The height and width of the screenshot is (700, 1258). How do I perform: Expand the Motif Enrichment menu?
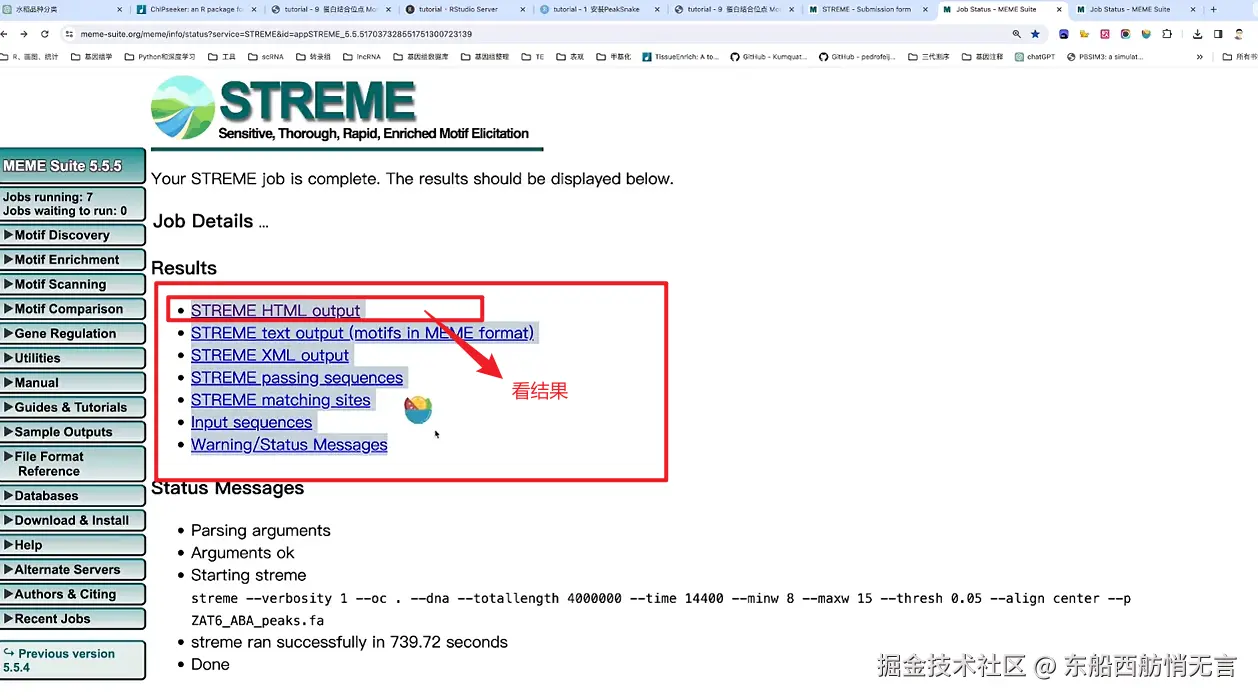coord(72,260)
